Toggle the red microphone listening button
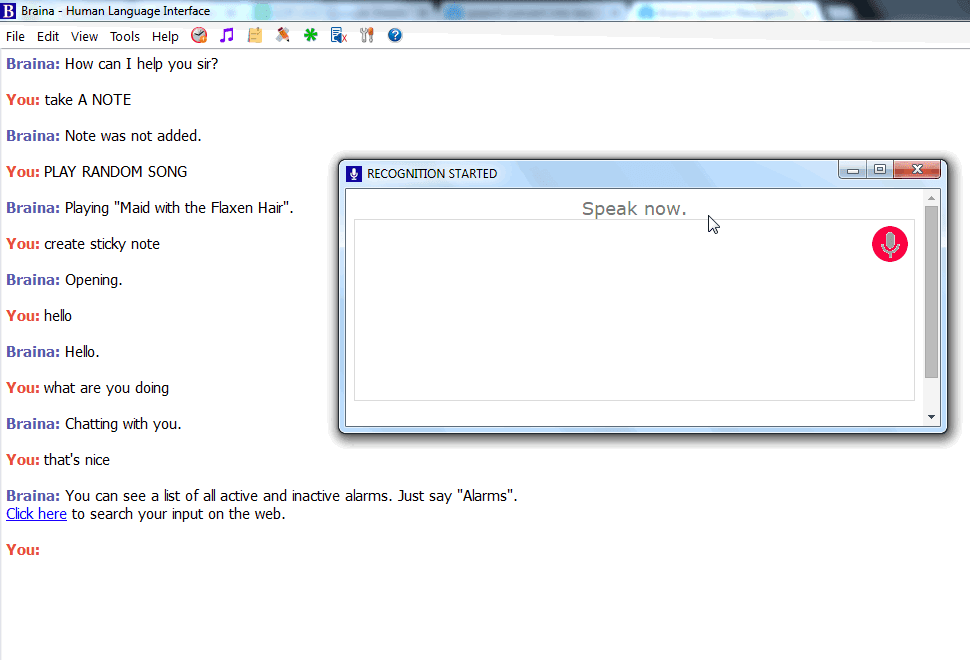970x660 pixels. (x=889, y=243)
